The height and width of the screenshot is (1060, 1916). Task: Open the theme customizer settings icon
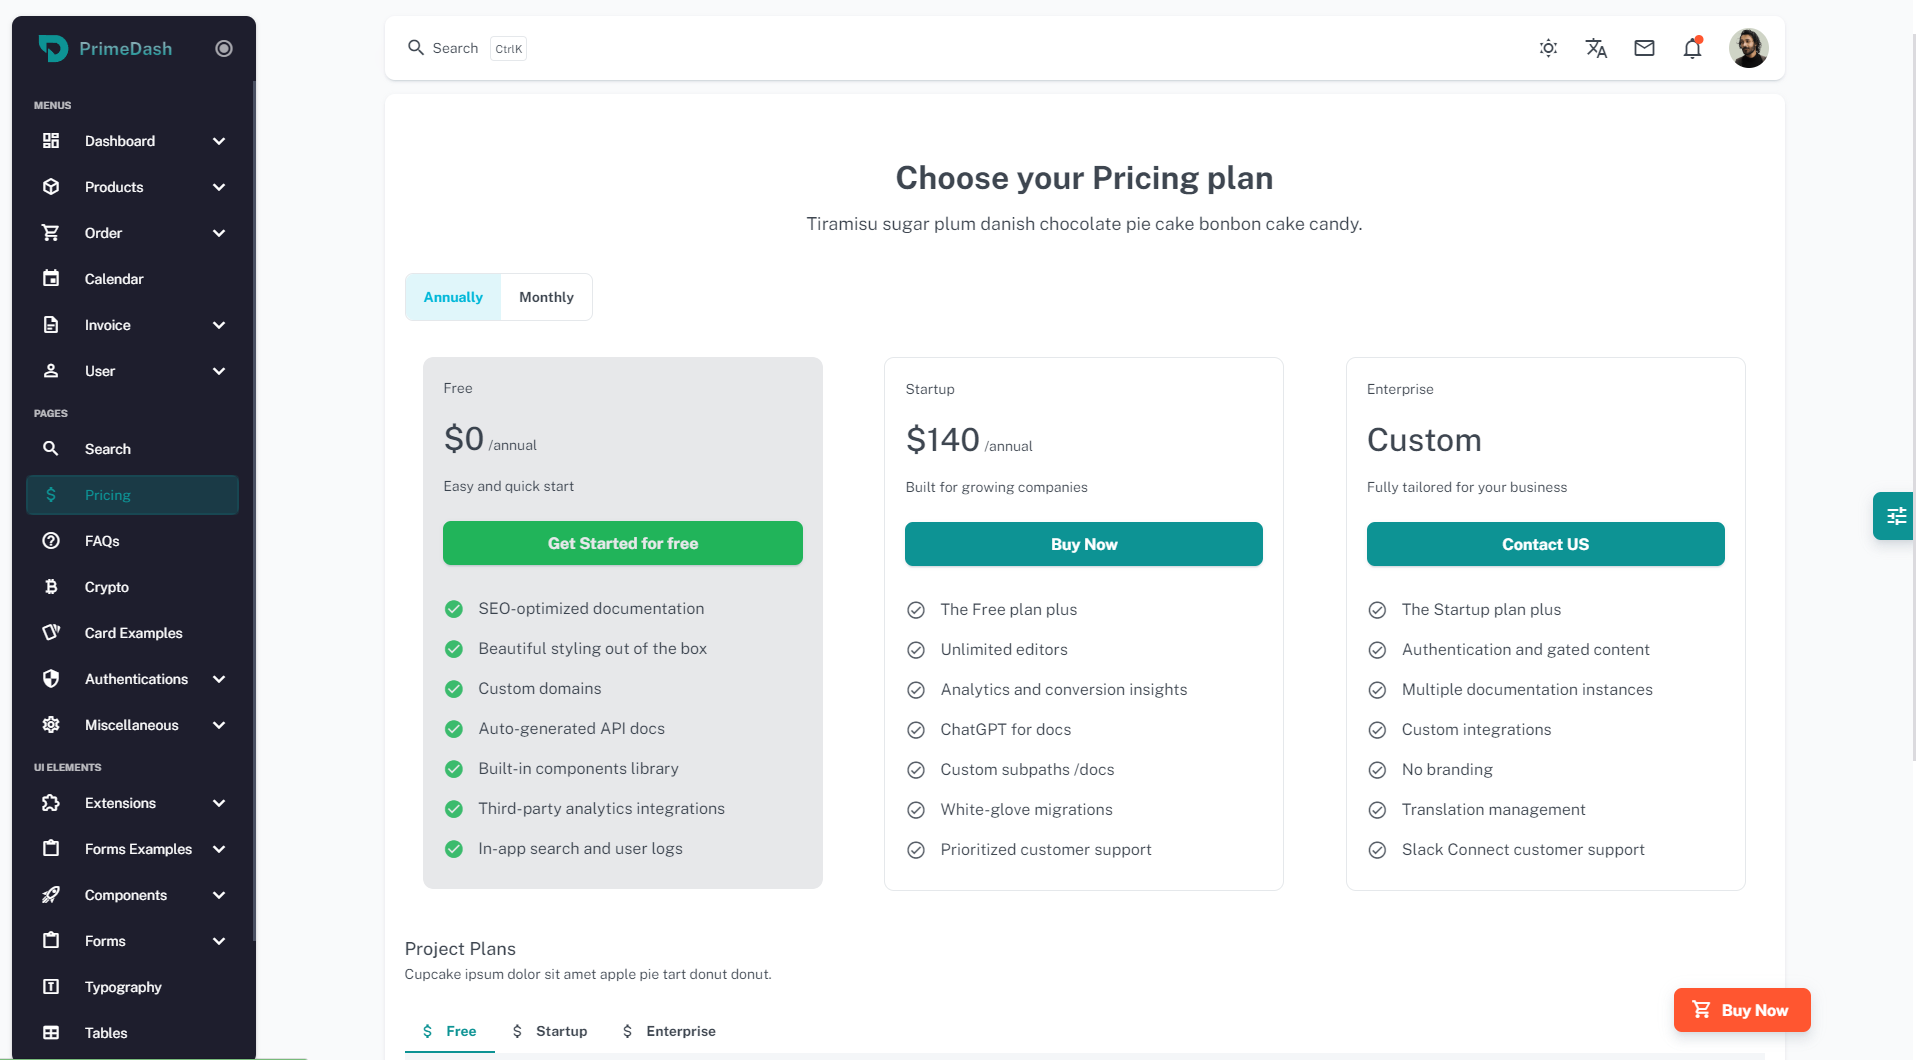[x=1895, y=516]
